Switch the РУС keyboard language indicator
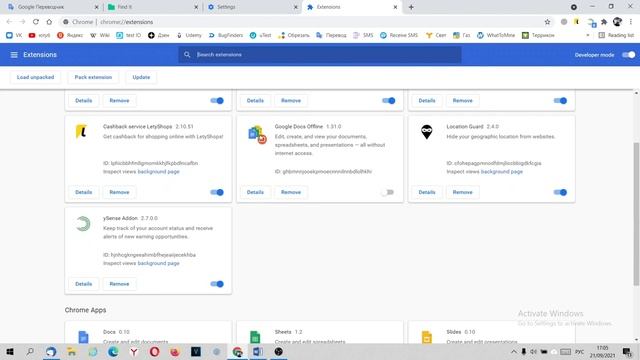The image size is (640, 360). (579, 352)
